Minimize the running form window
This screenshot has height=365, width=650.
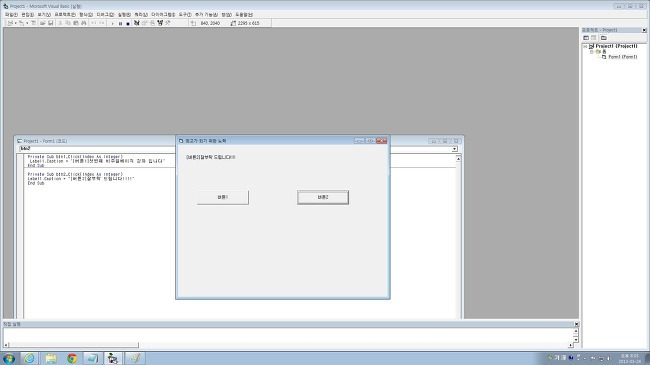pyautogui.click(x=359, y=141)
